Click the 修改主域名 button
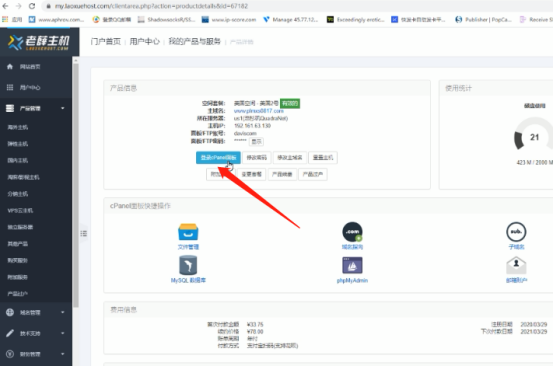 [290, 158]
